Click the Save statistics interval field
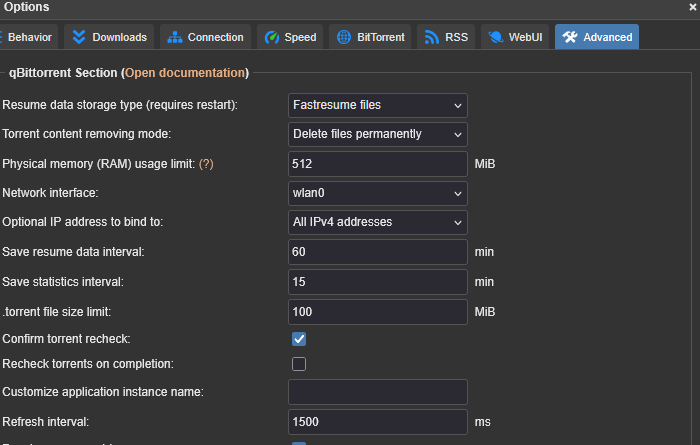Screen dimensions: 700x445 coord(378,282)
